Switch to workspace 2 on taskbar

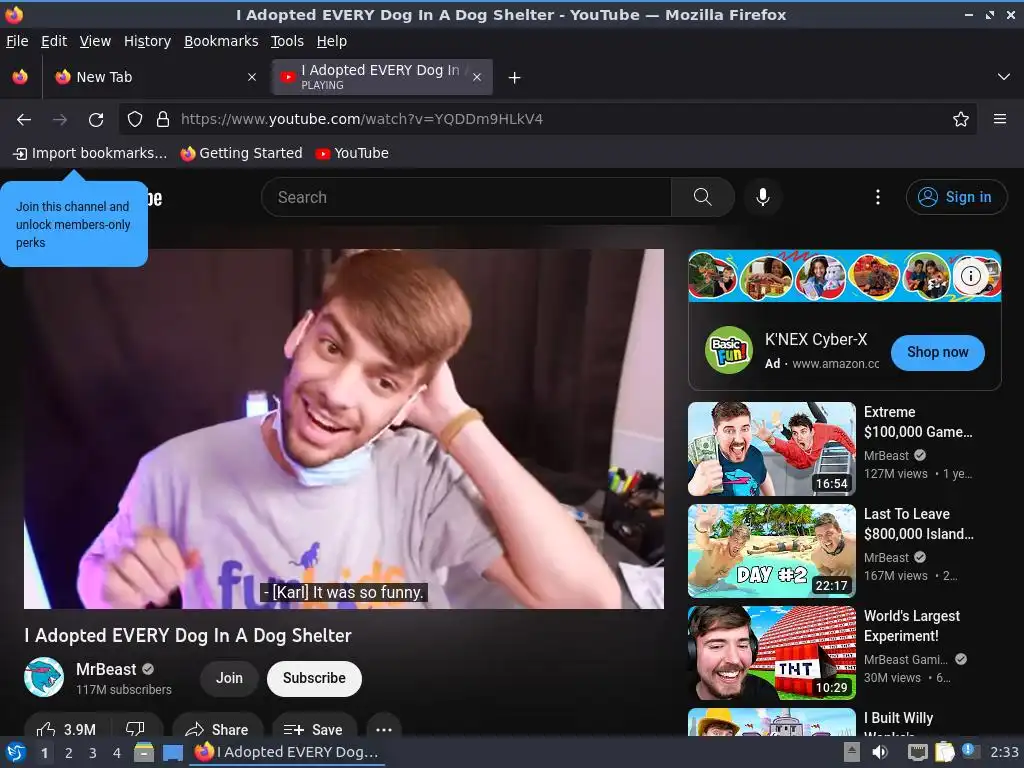pos(69,753)
